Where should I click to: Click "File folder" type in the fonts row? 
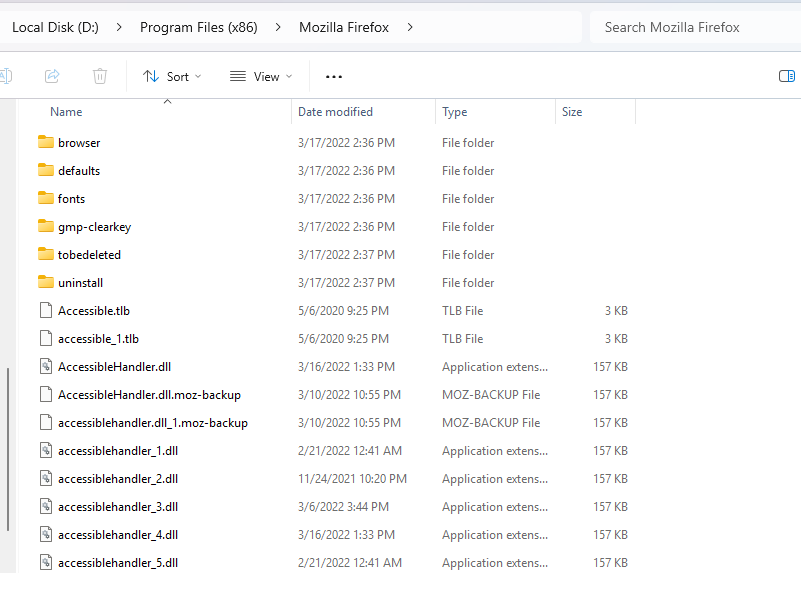(468, 199)
